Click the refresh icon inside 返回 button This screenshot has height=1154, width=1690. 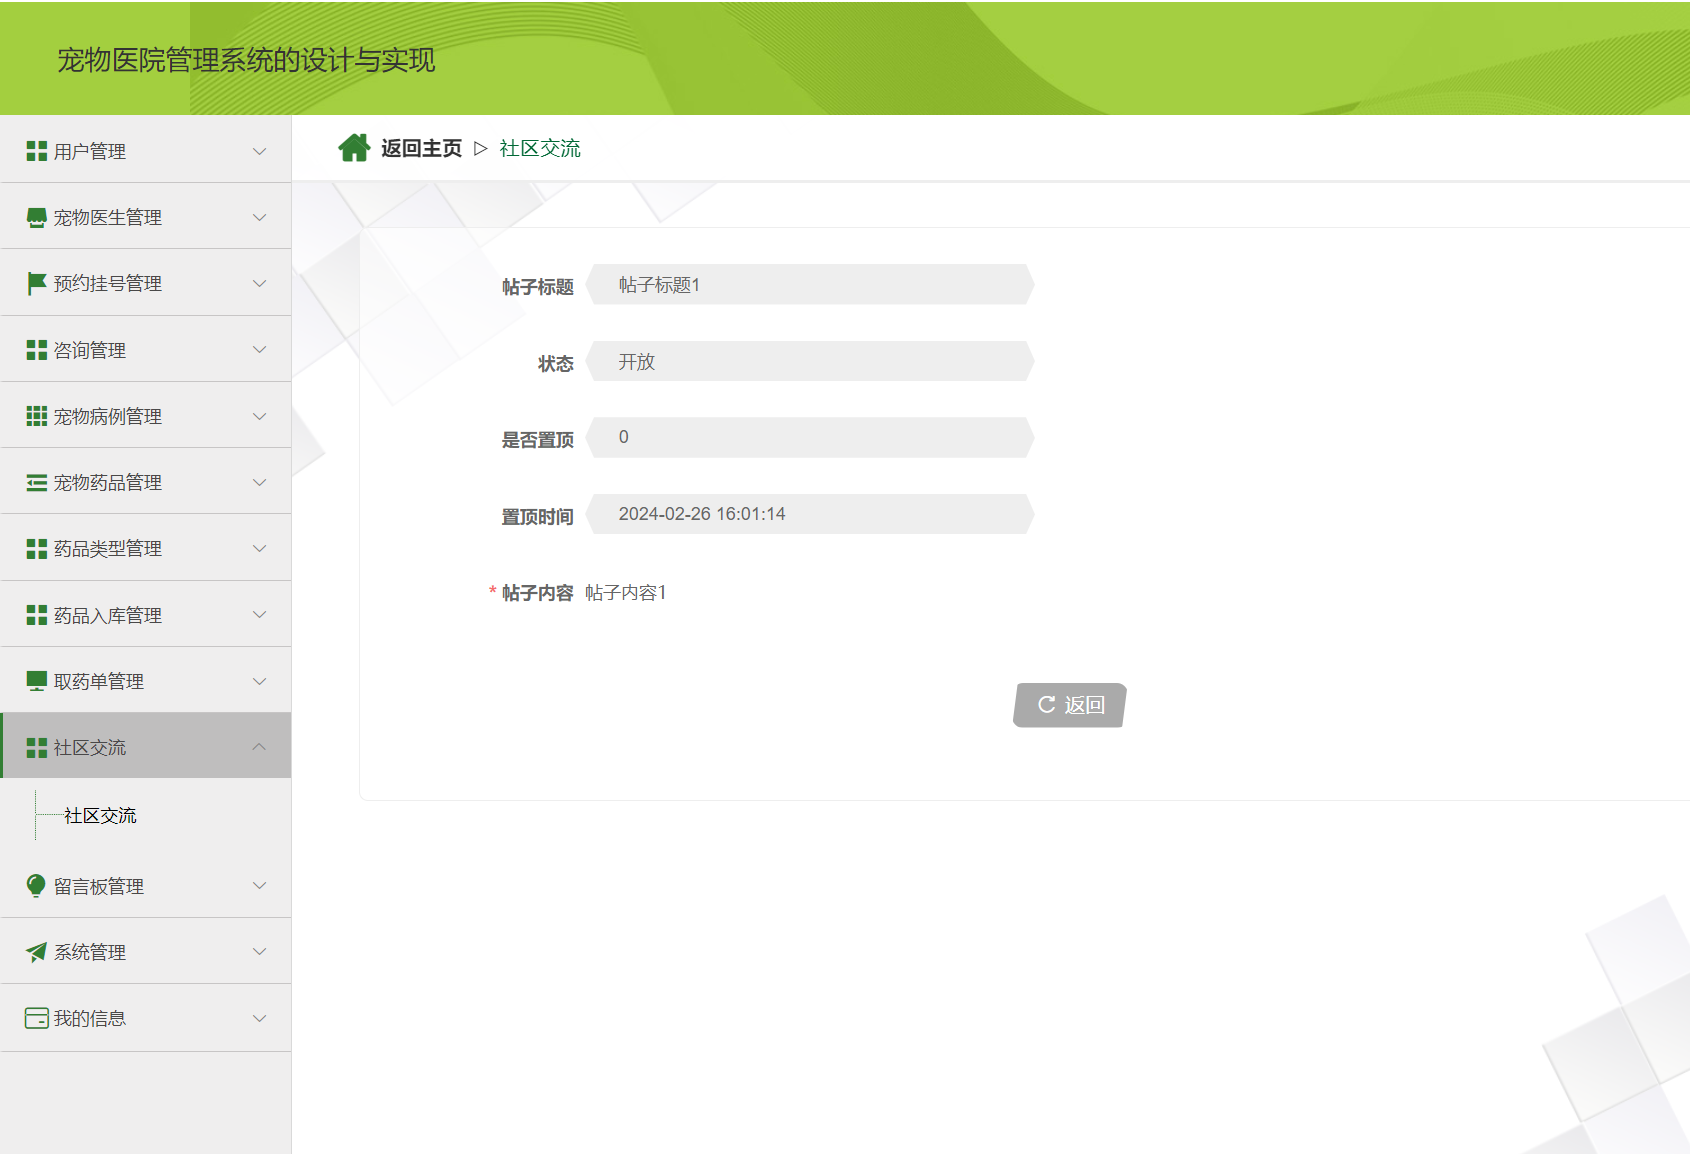pos(1047,705)
